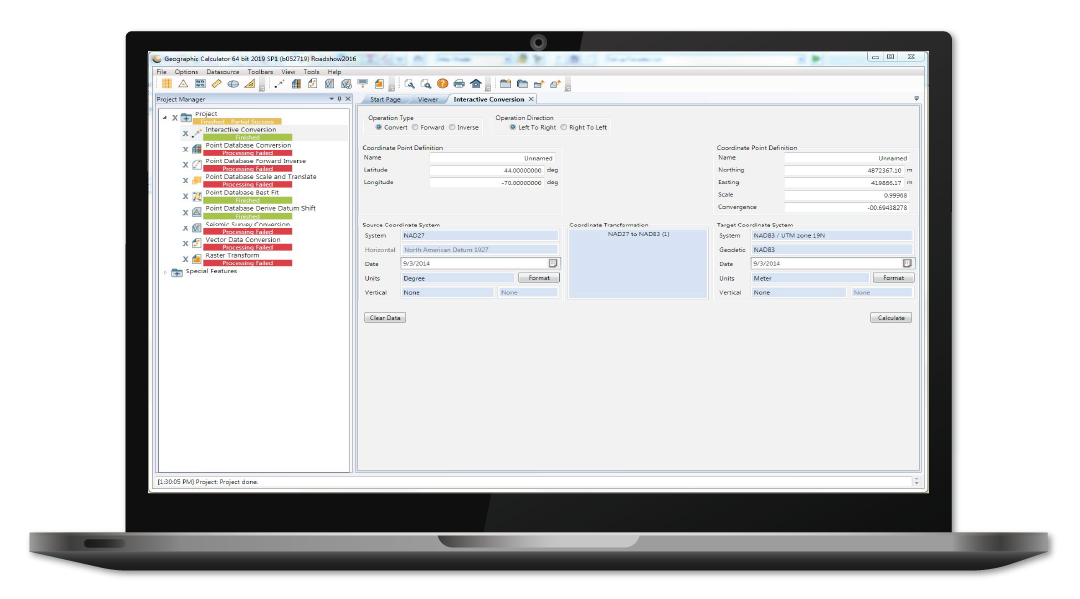
Task: Select the Inverse operation type
Action: (452, 127)
